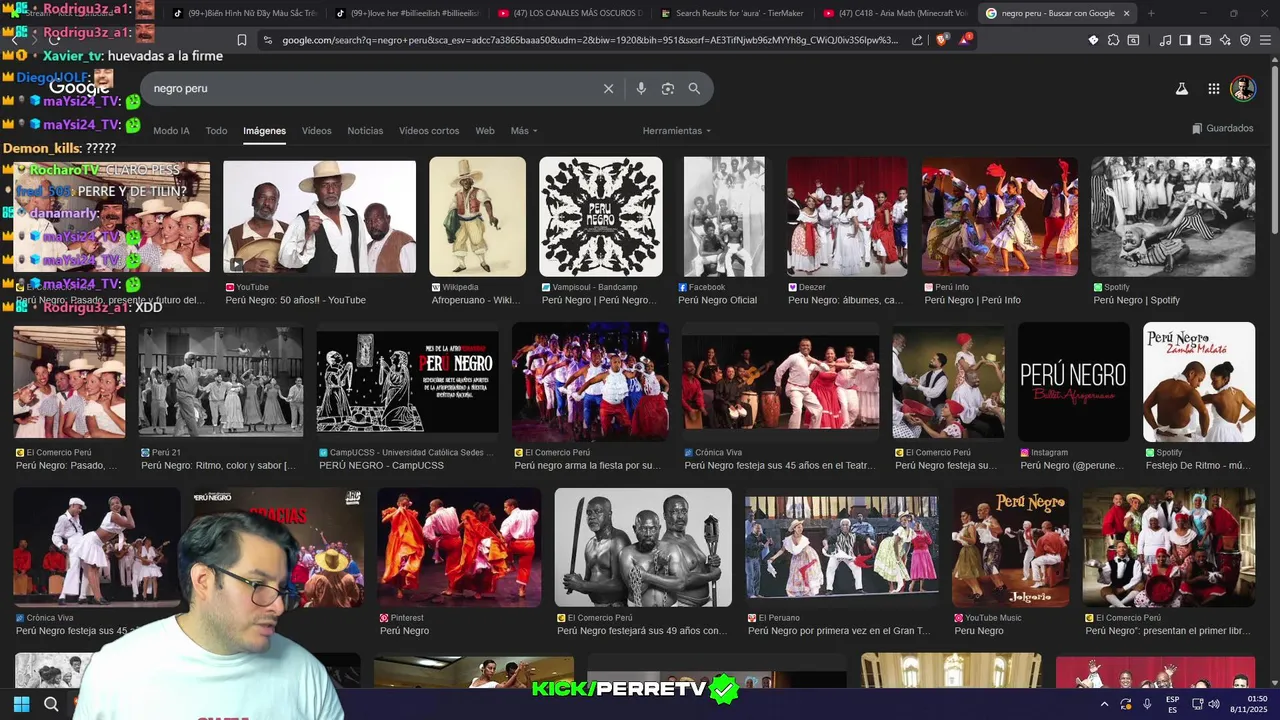Select the Imágenes tab

(x=264, y=131)
